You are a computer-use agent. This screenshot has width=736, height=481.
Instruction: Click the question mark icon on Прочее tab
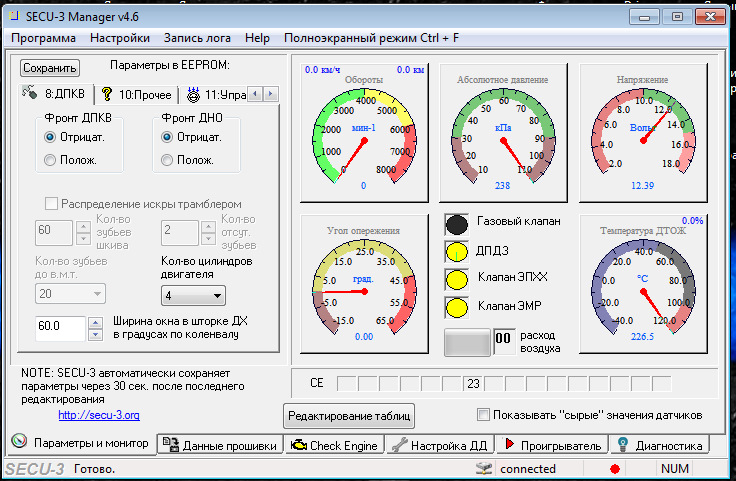107,94
